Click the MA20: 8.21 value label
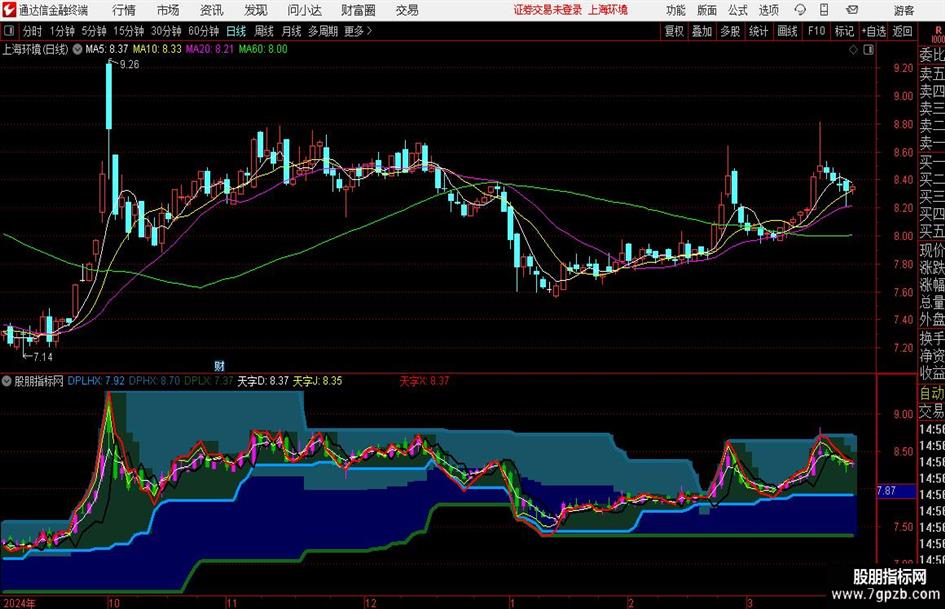Image resolution: width=945 pixels, height=609 pixels. 210,49
